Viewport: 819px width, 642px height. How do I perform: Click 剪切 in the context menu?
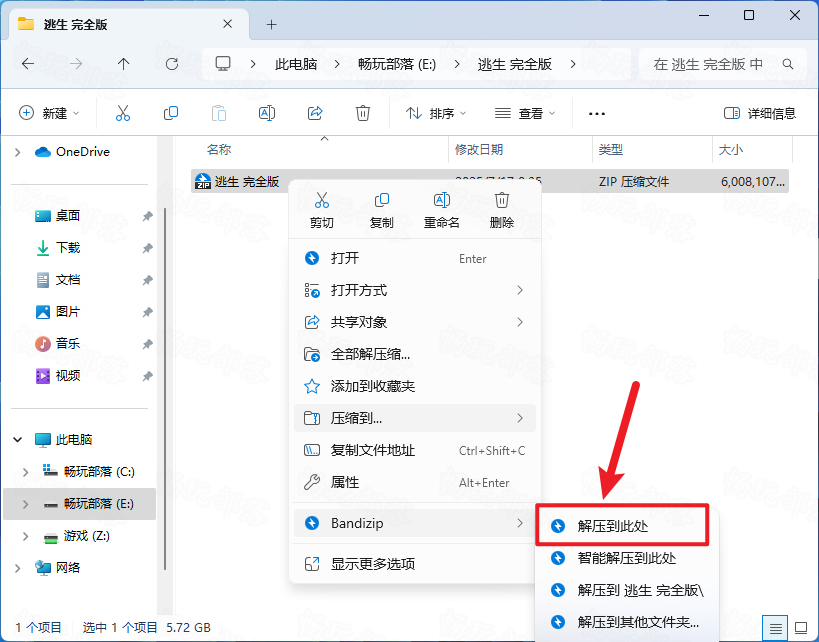(321, 210)
